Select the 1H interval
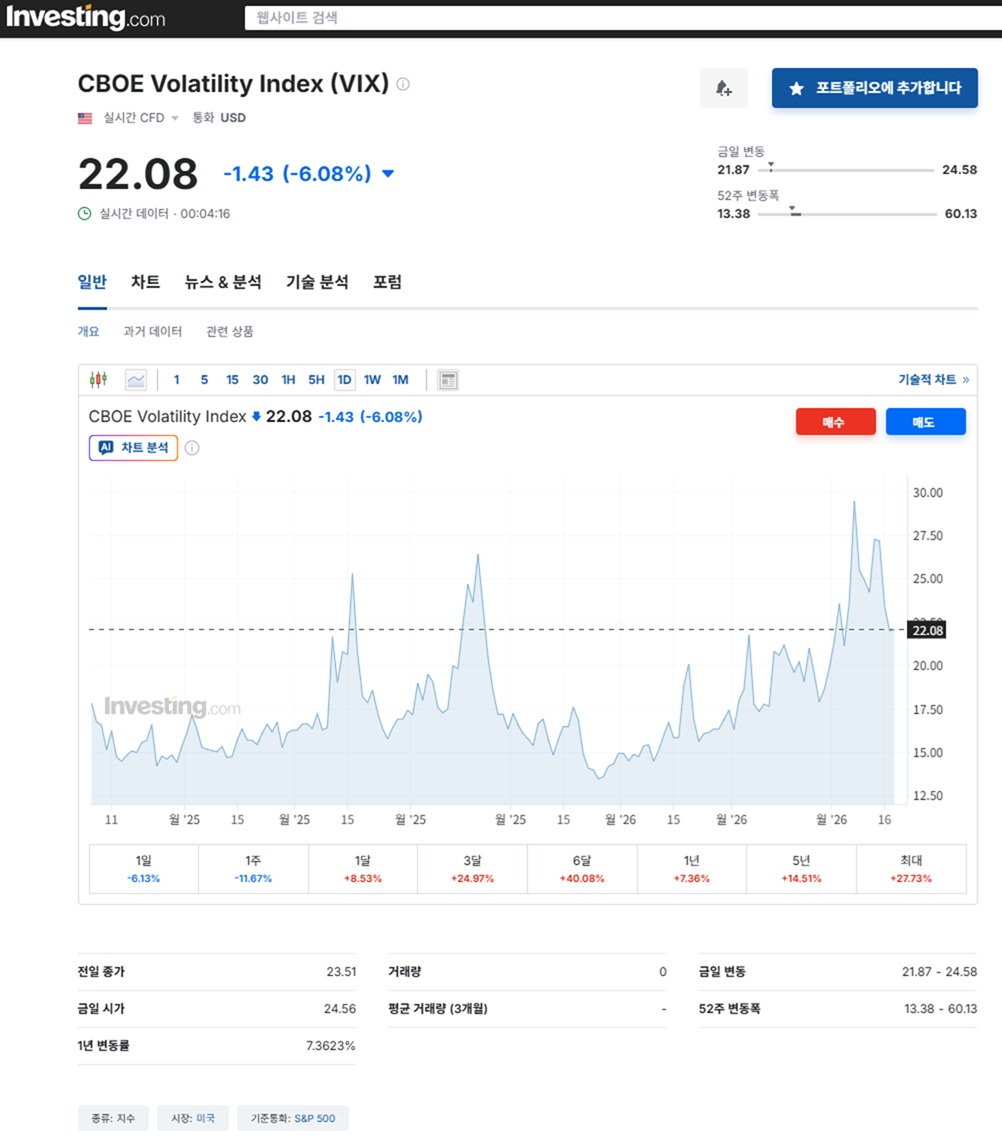The width and height of the screenshot is (1002, 1142). 288,379
